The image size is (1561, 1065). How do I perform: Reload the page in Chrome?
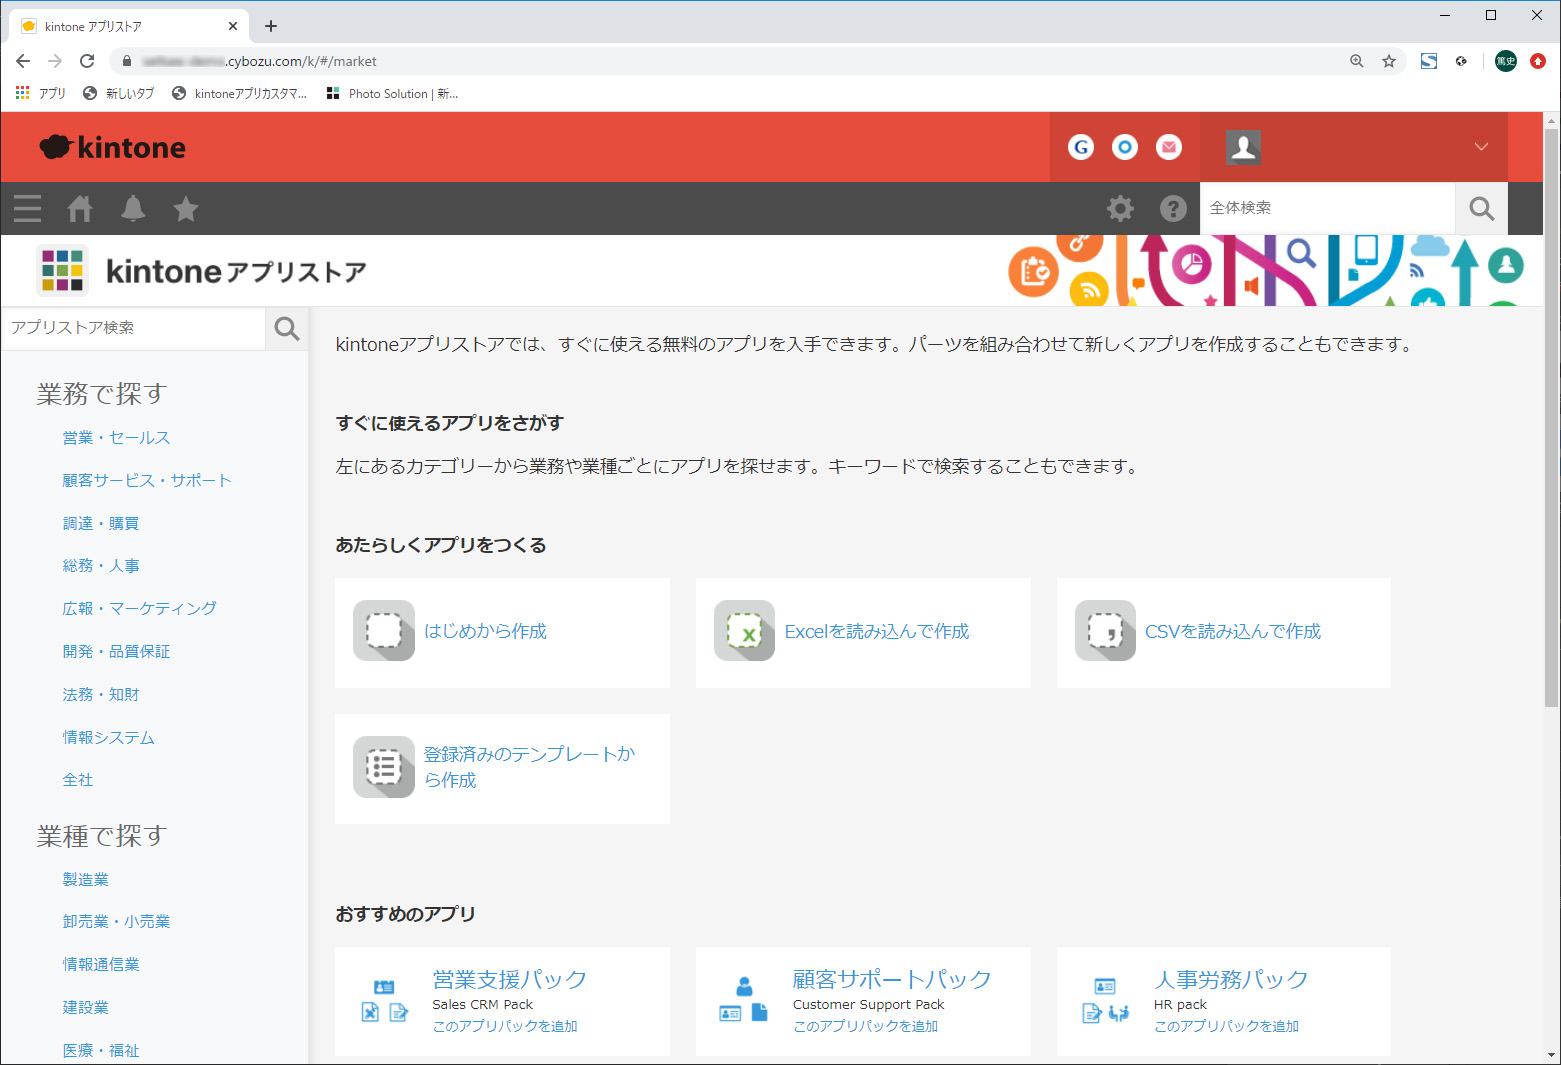coord(87,61)
